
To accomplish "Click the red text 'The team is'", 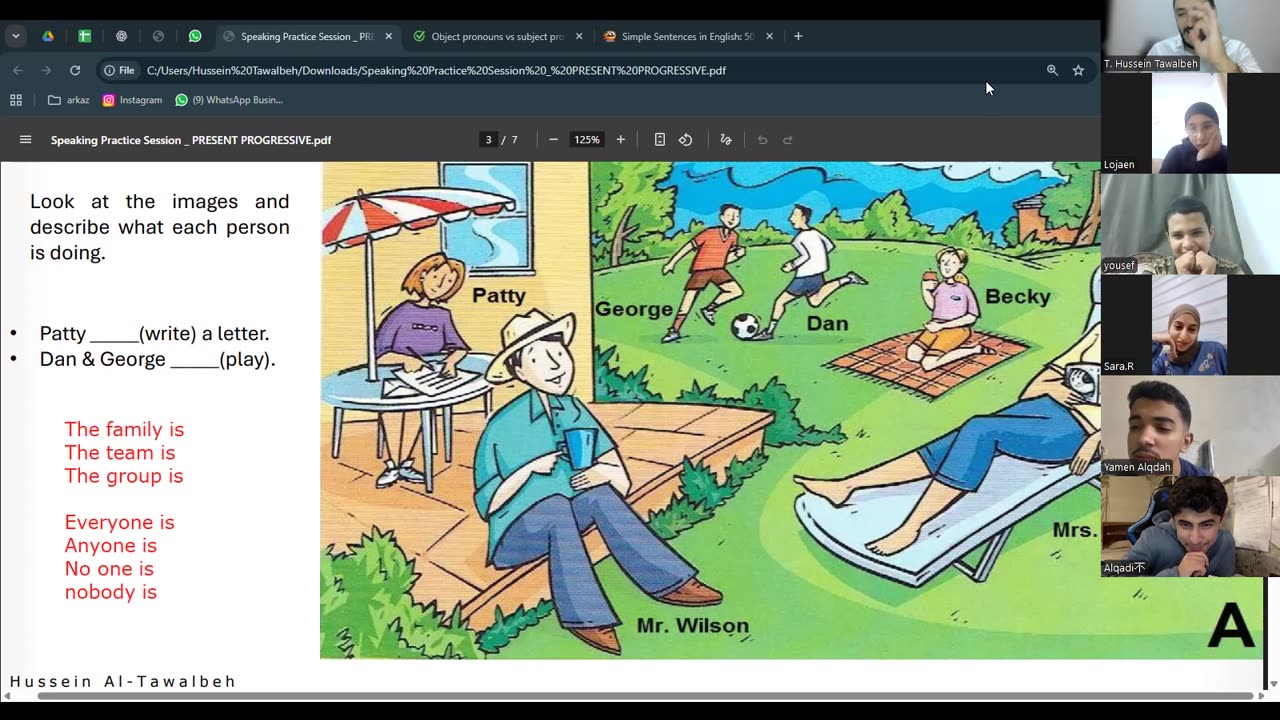I will coord(119,452).
